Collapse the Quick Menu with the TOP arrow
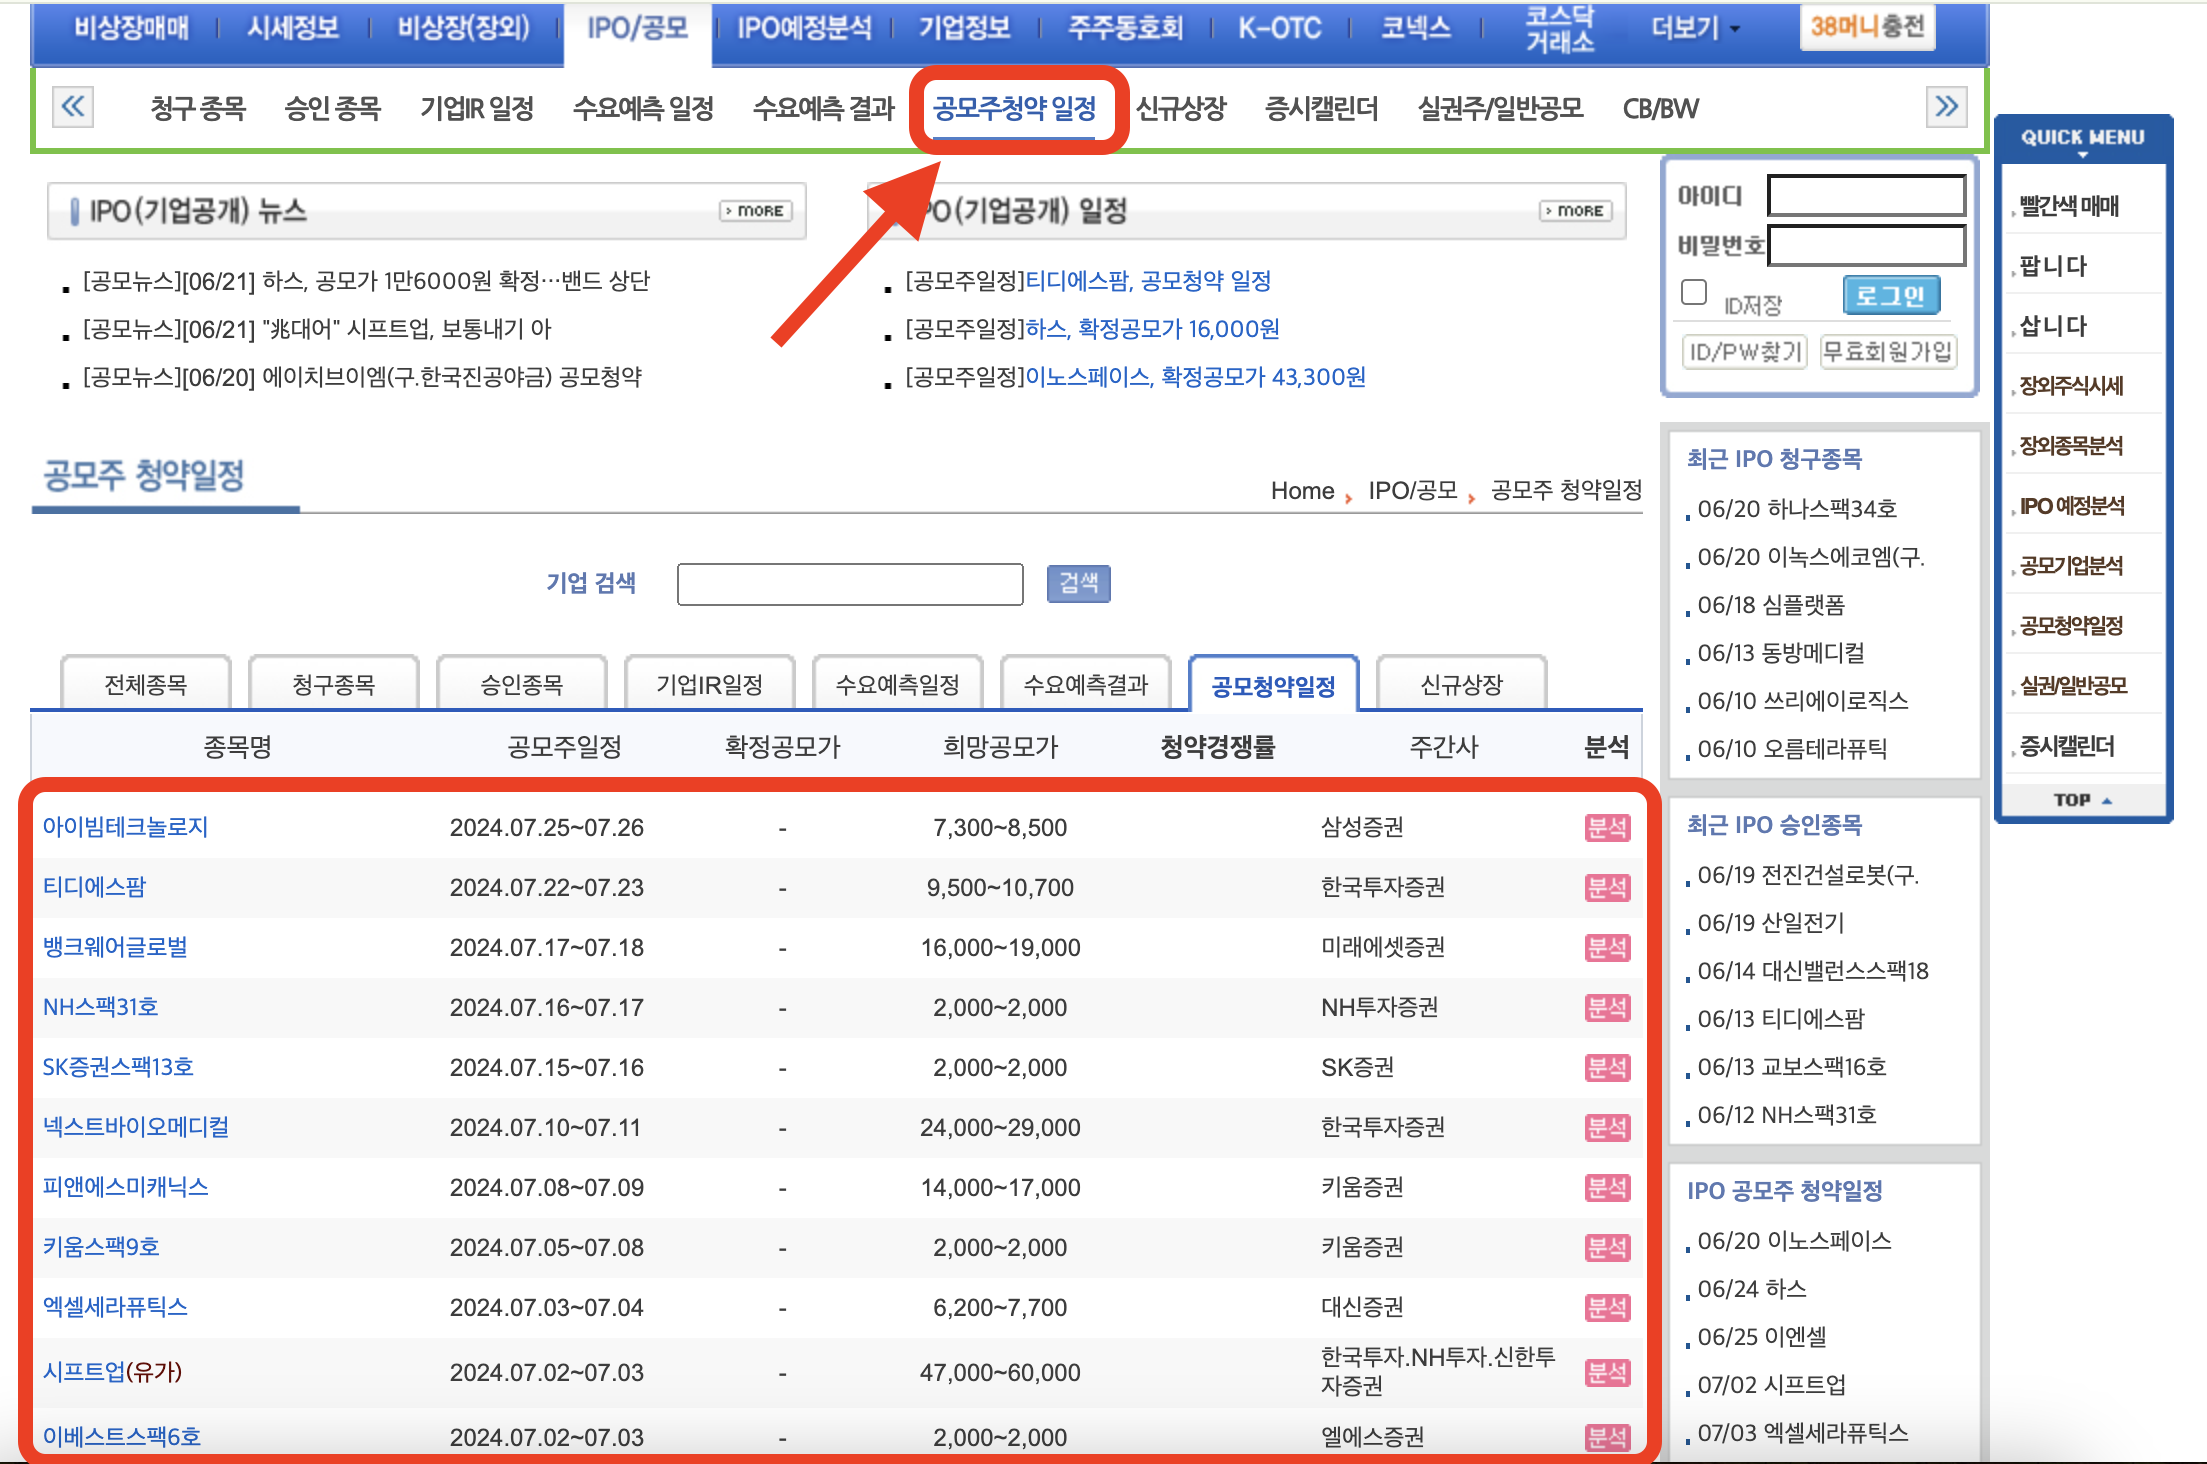This screenshot has height=1464, width=2207. (x=2081, y=799)
